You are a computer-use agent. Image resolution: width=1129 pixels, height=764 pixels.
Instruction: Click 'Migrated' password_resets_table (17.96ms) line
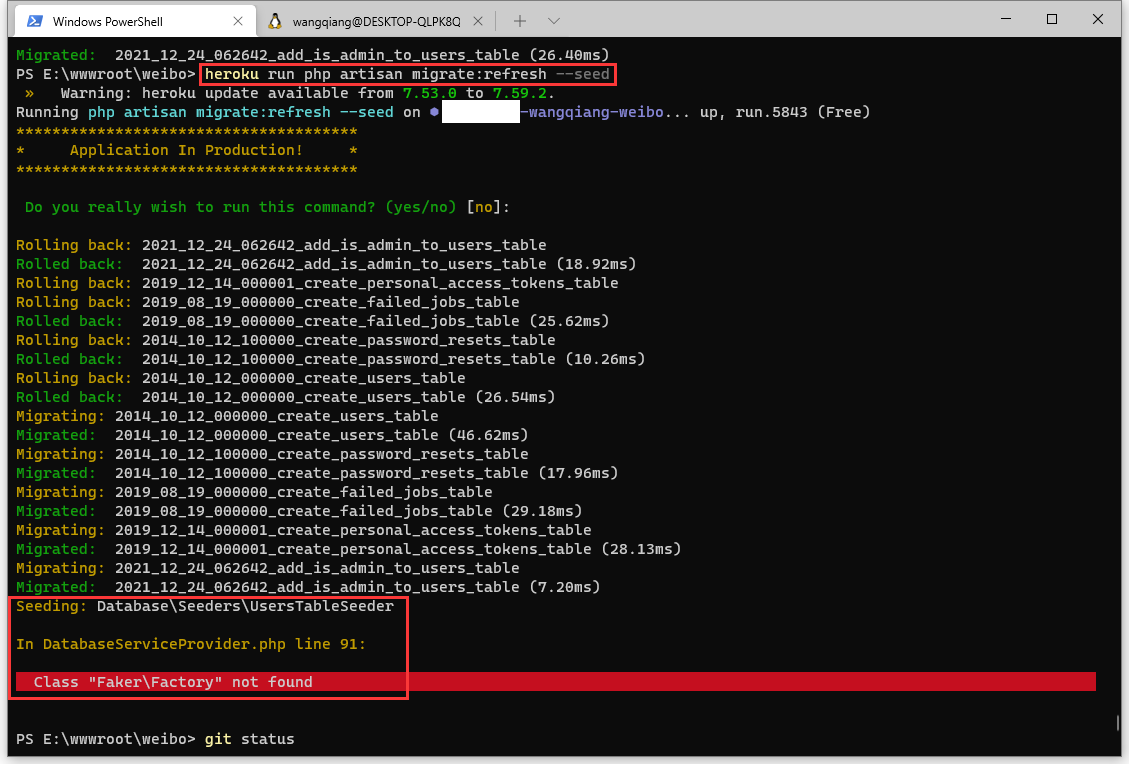click(317, 473)
